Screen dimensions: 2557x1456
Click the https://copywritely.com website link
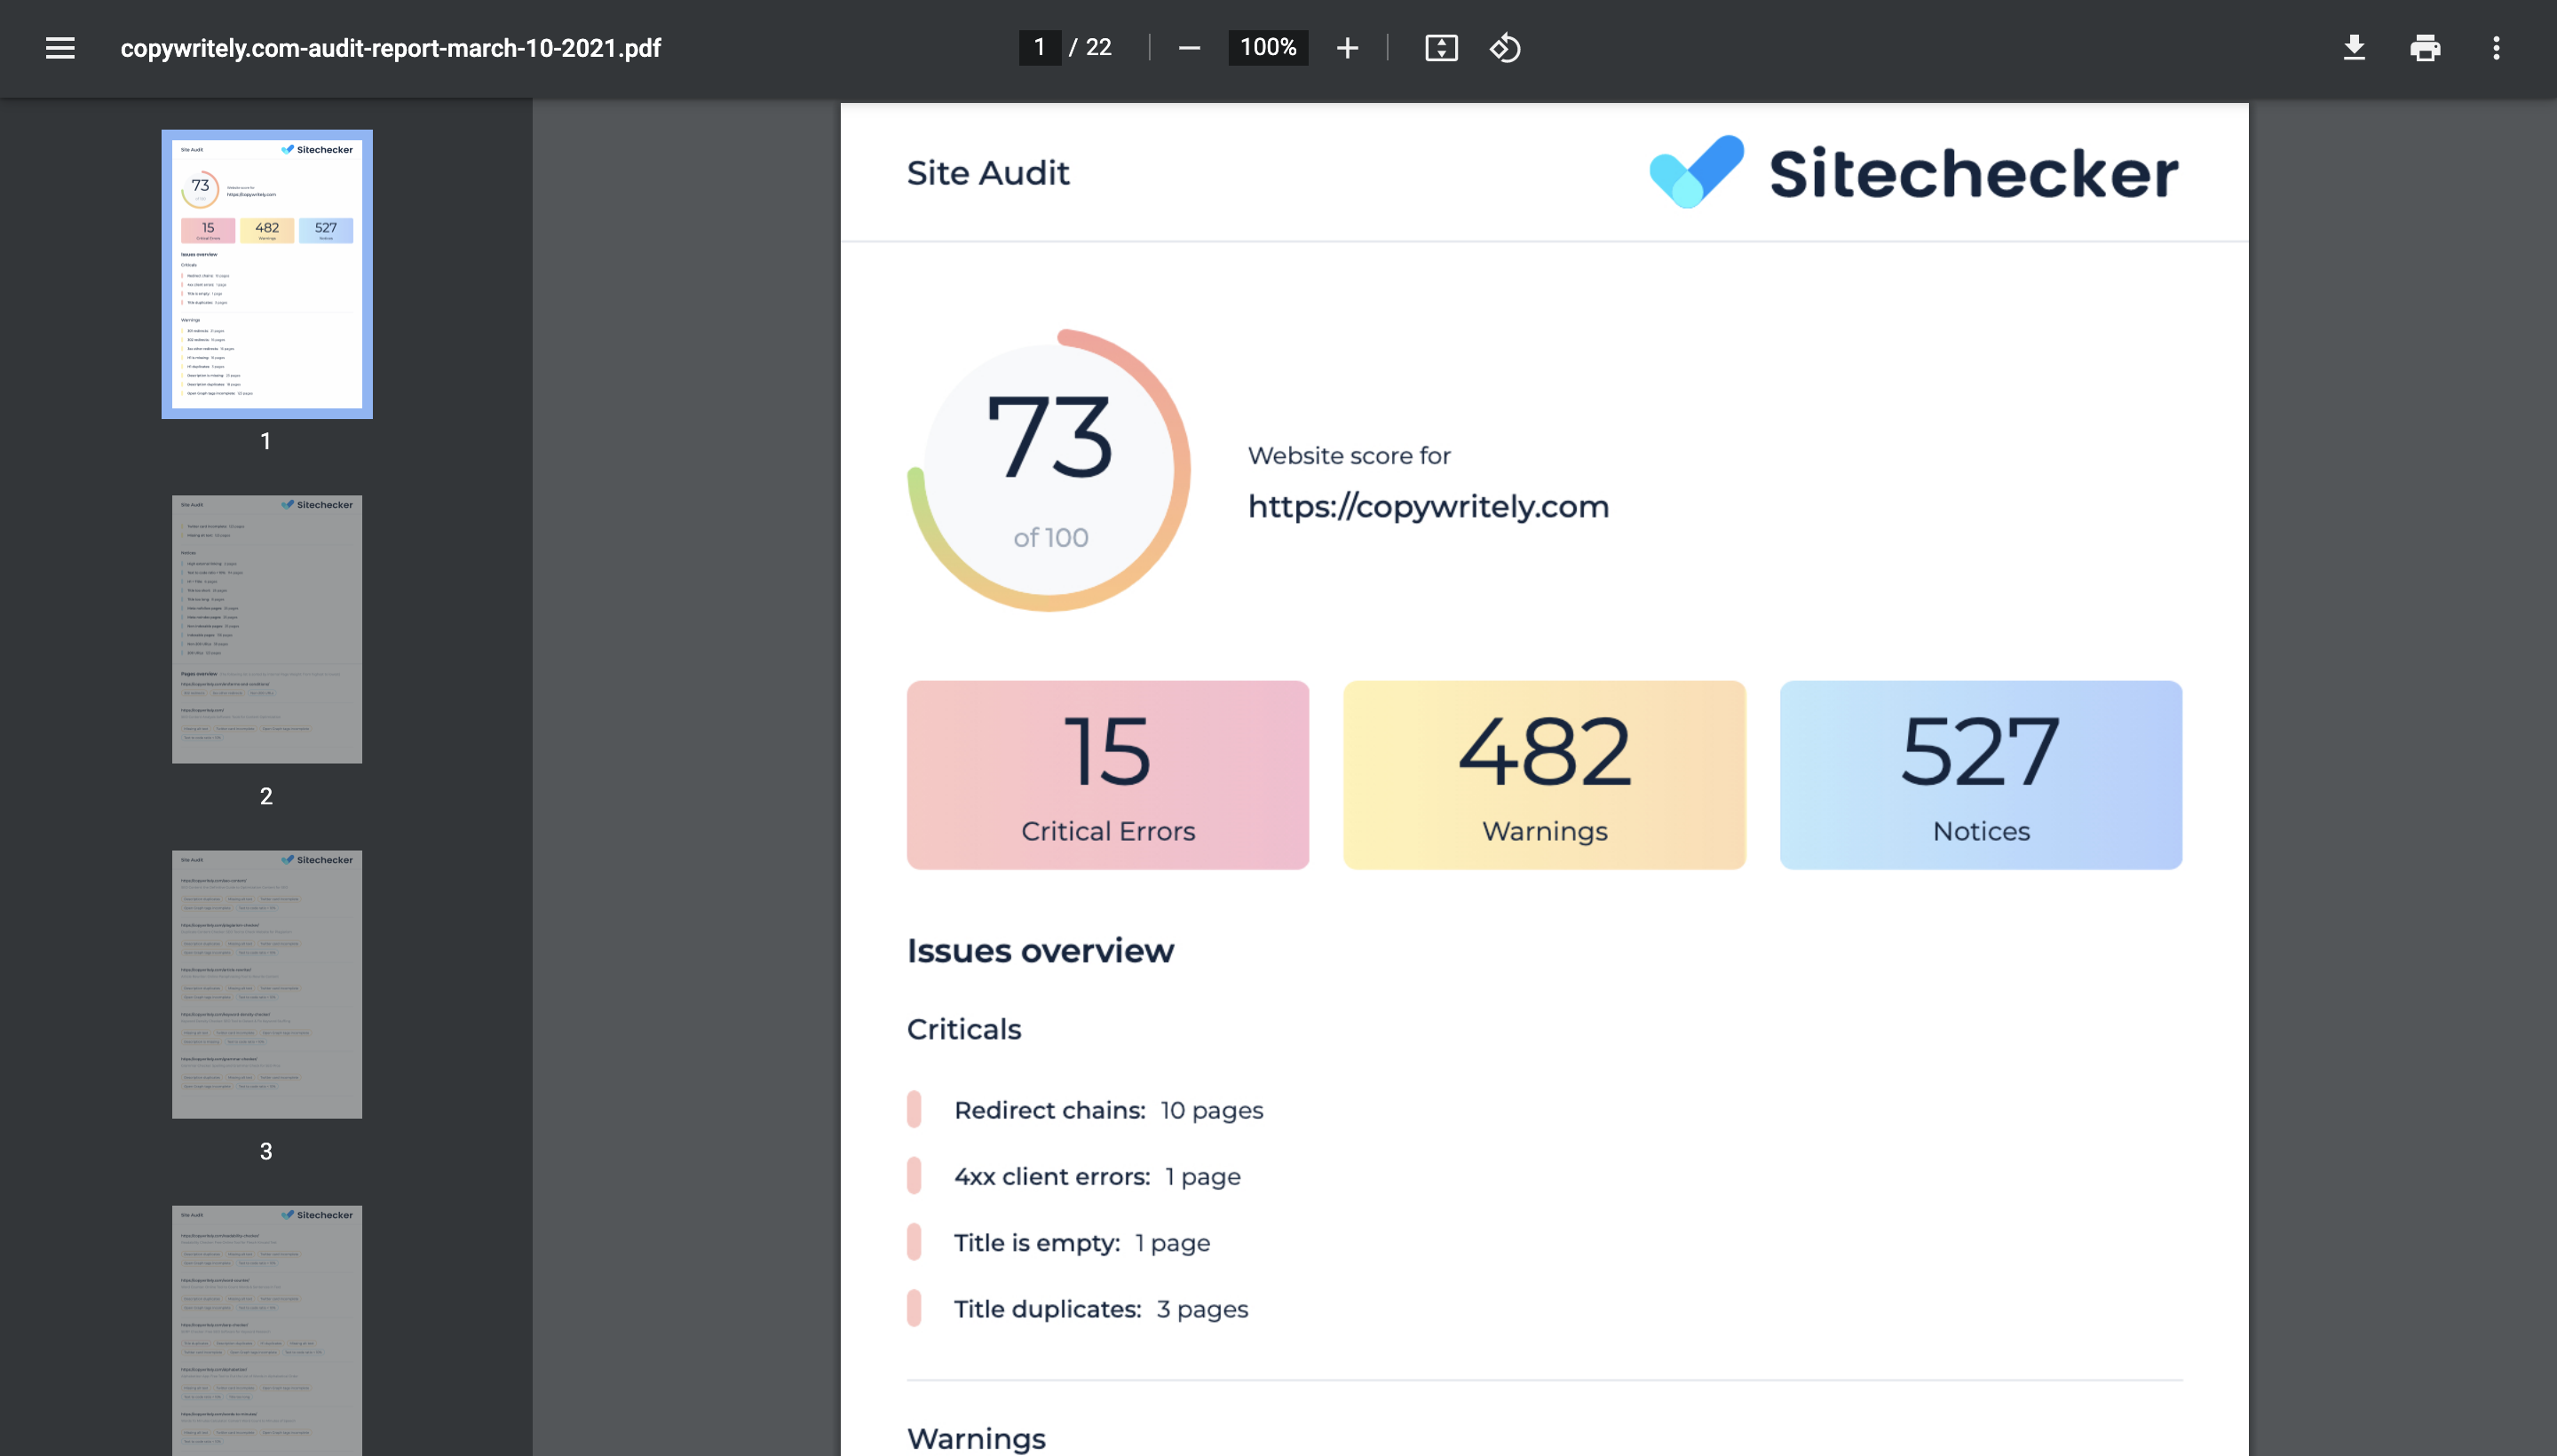pyautogui.click(x=1428, y=506)
